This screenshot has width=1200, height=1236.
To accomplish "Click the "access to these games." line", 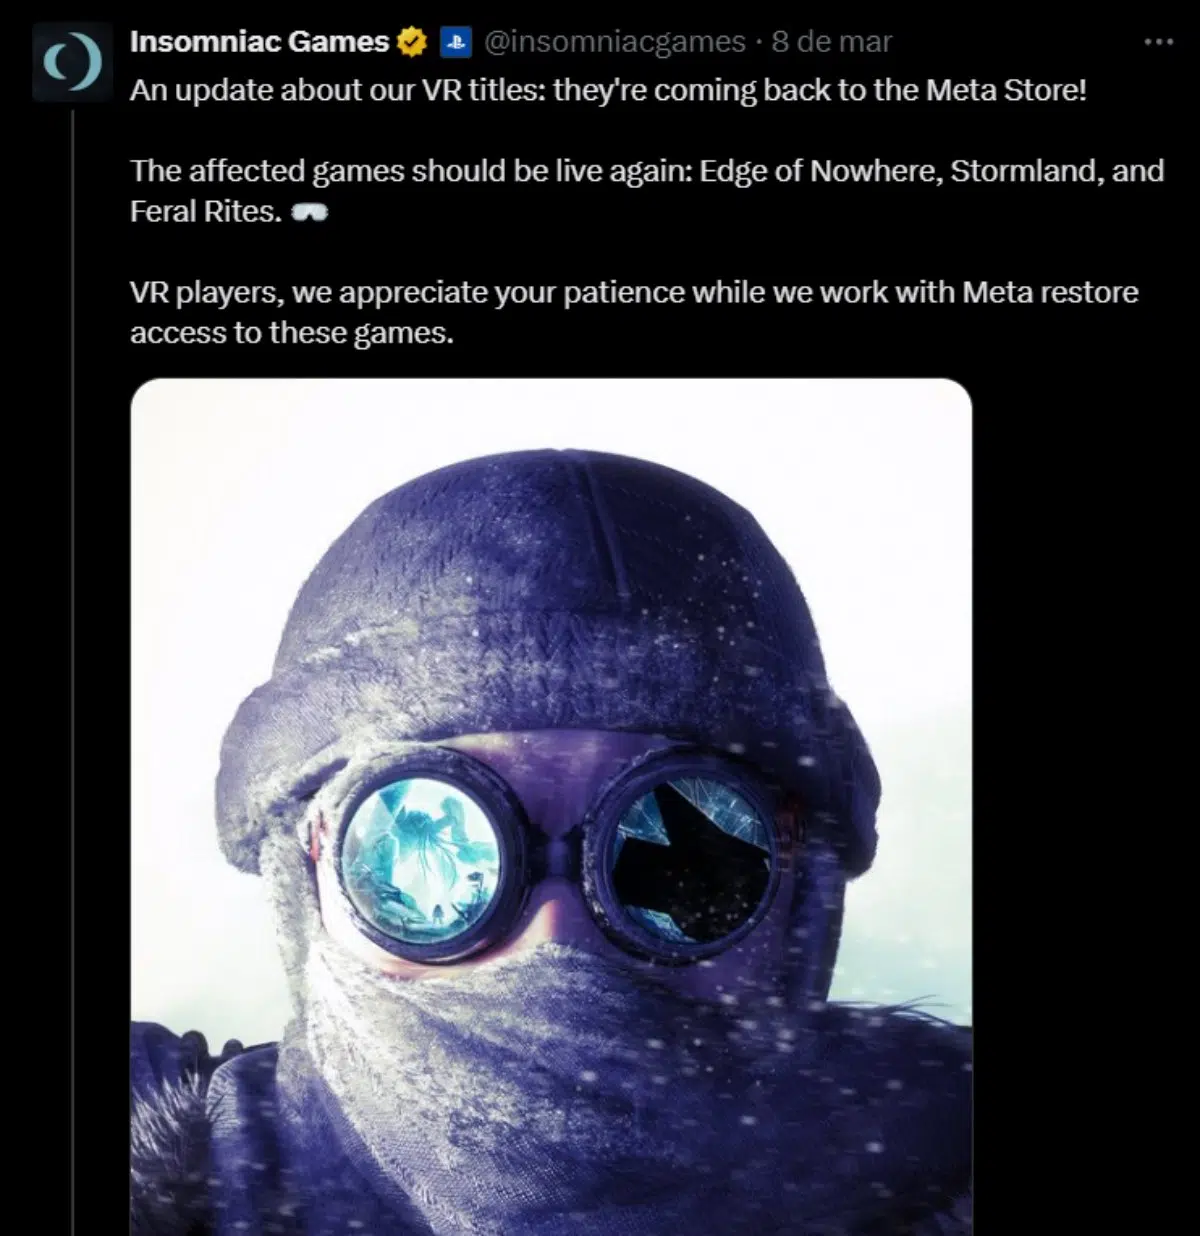I will click(291, 333).
